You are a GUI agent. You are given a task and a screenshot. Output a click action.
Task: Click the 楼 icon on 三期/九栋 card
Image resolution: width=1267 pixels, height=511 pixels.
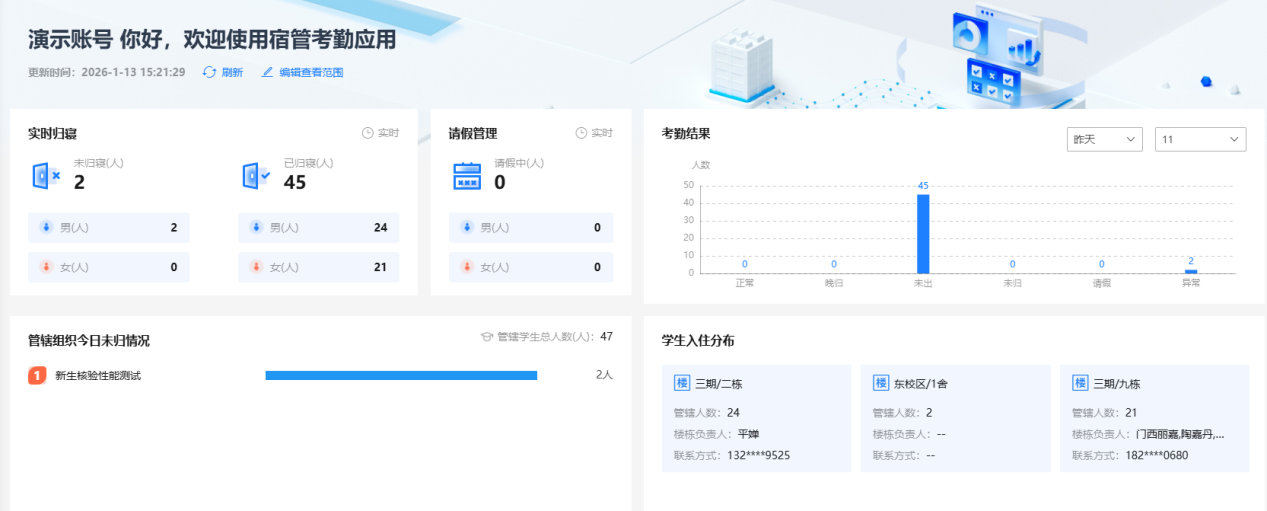1080,383
